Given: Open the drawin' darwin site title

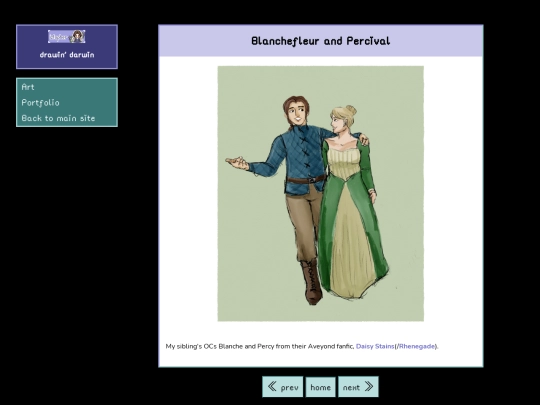Looking at the screenshot, I should [67, 55].
